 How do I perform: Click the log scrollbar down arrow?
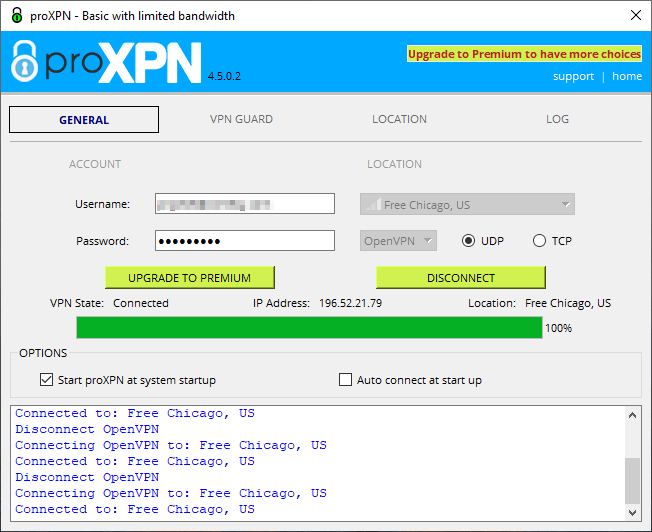tap(632, 512)
